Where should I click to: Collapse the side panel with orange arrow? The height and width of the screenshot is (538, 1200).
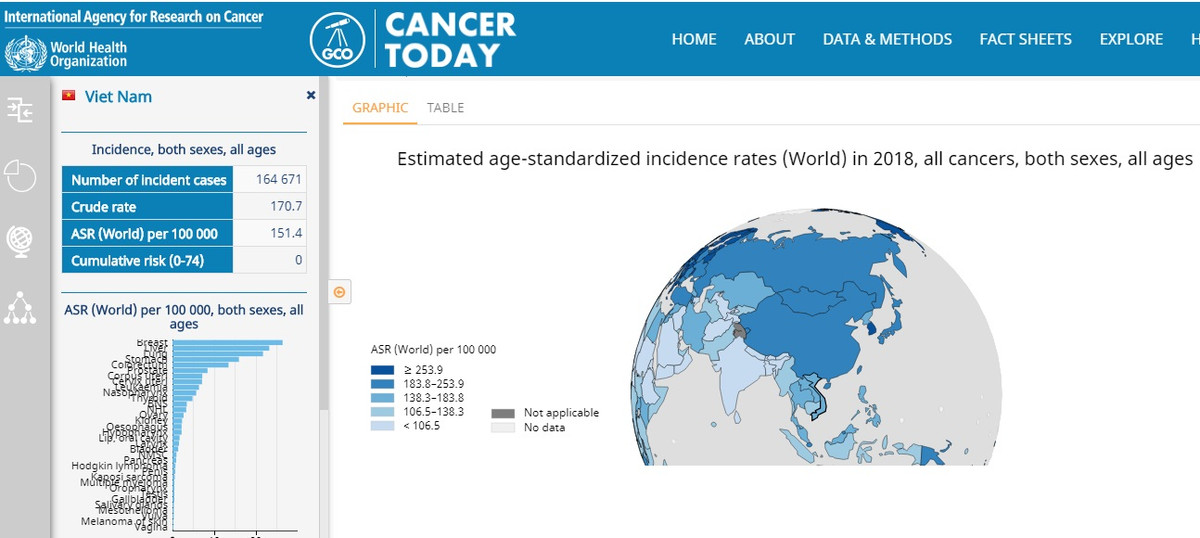point(339,292)
